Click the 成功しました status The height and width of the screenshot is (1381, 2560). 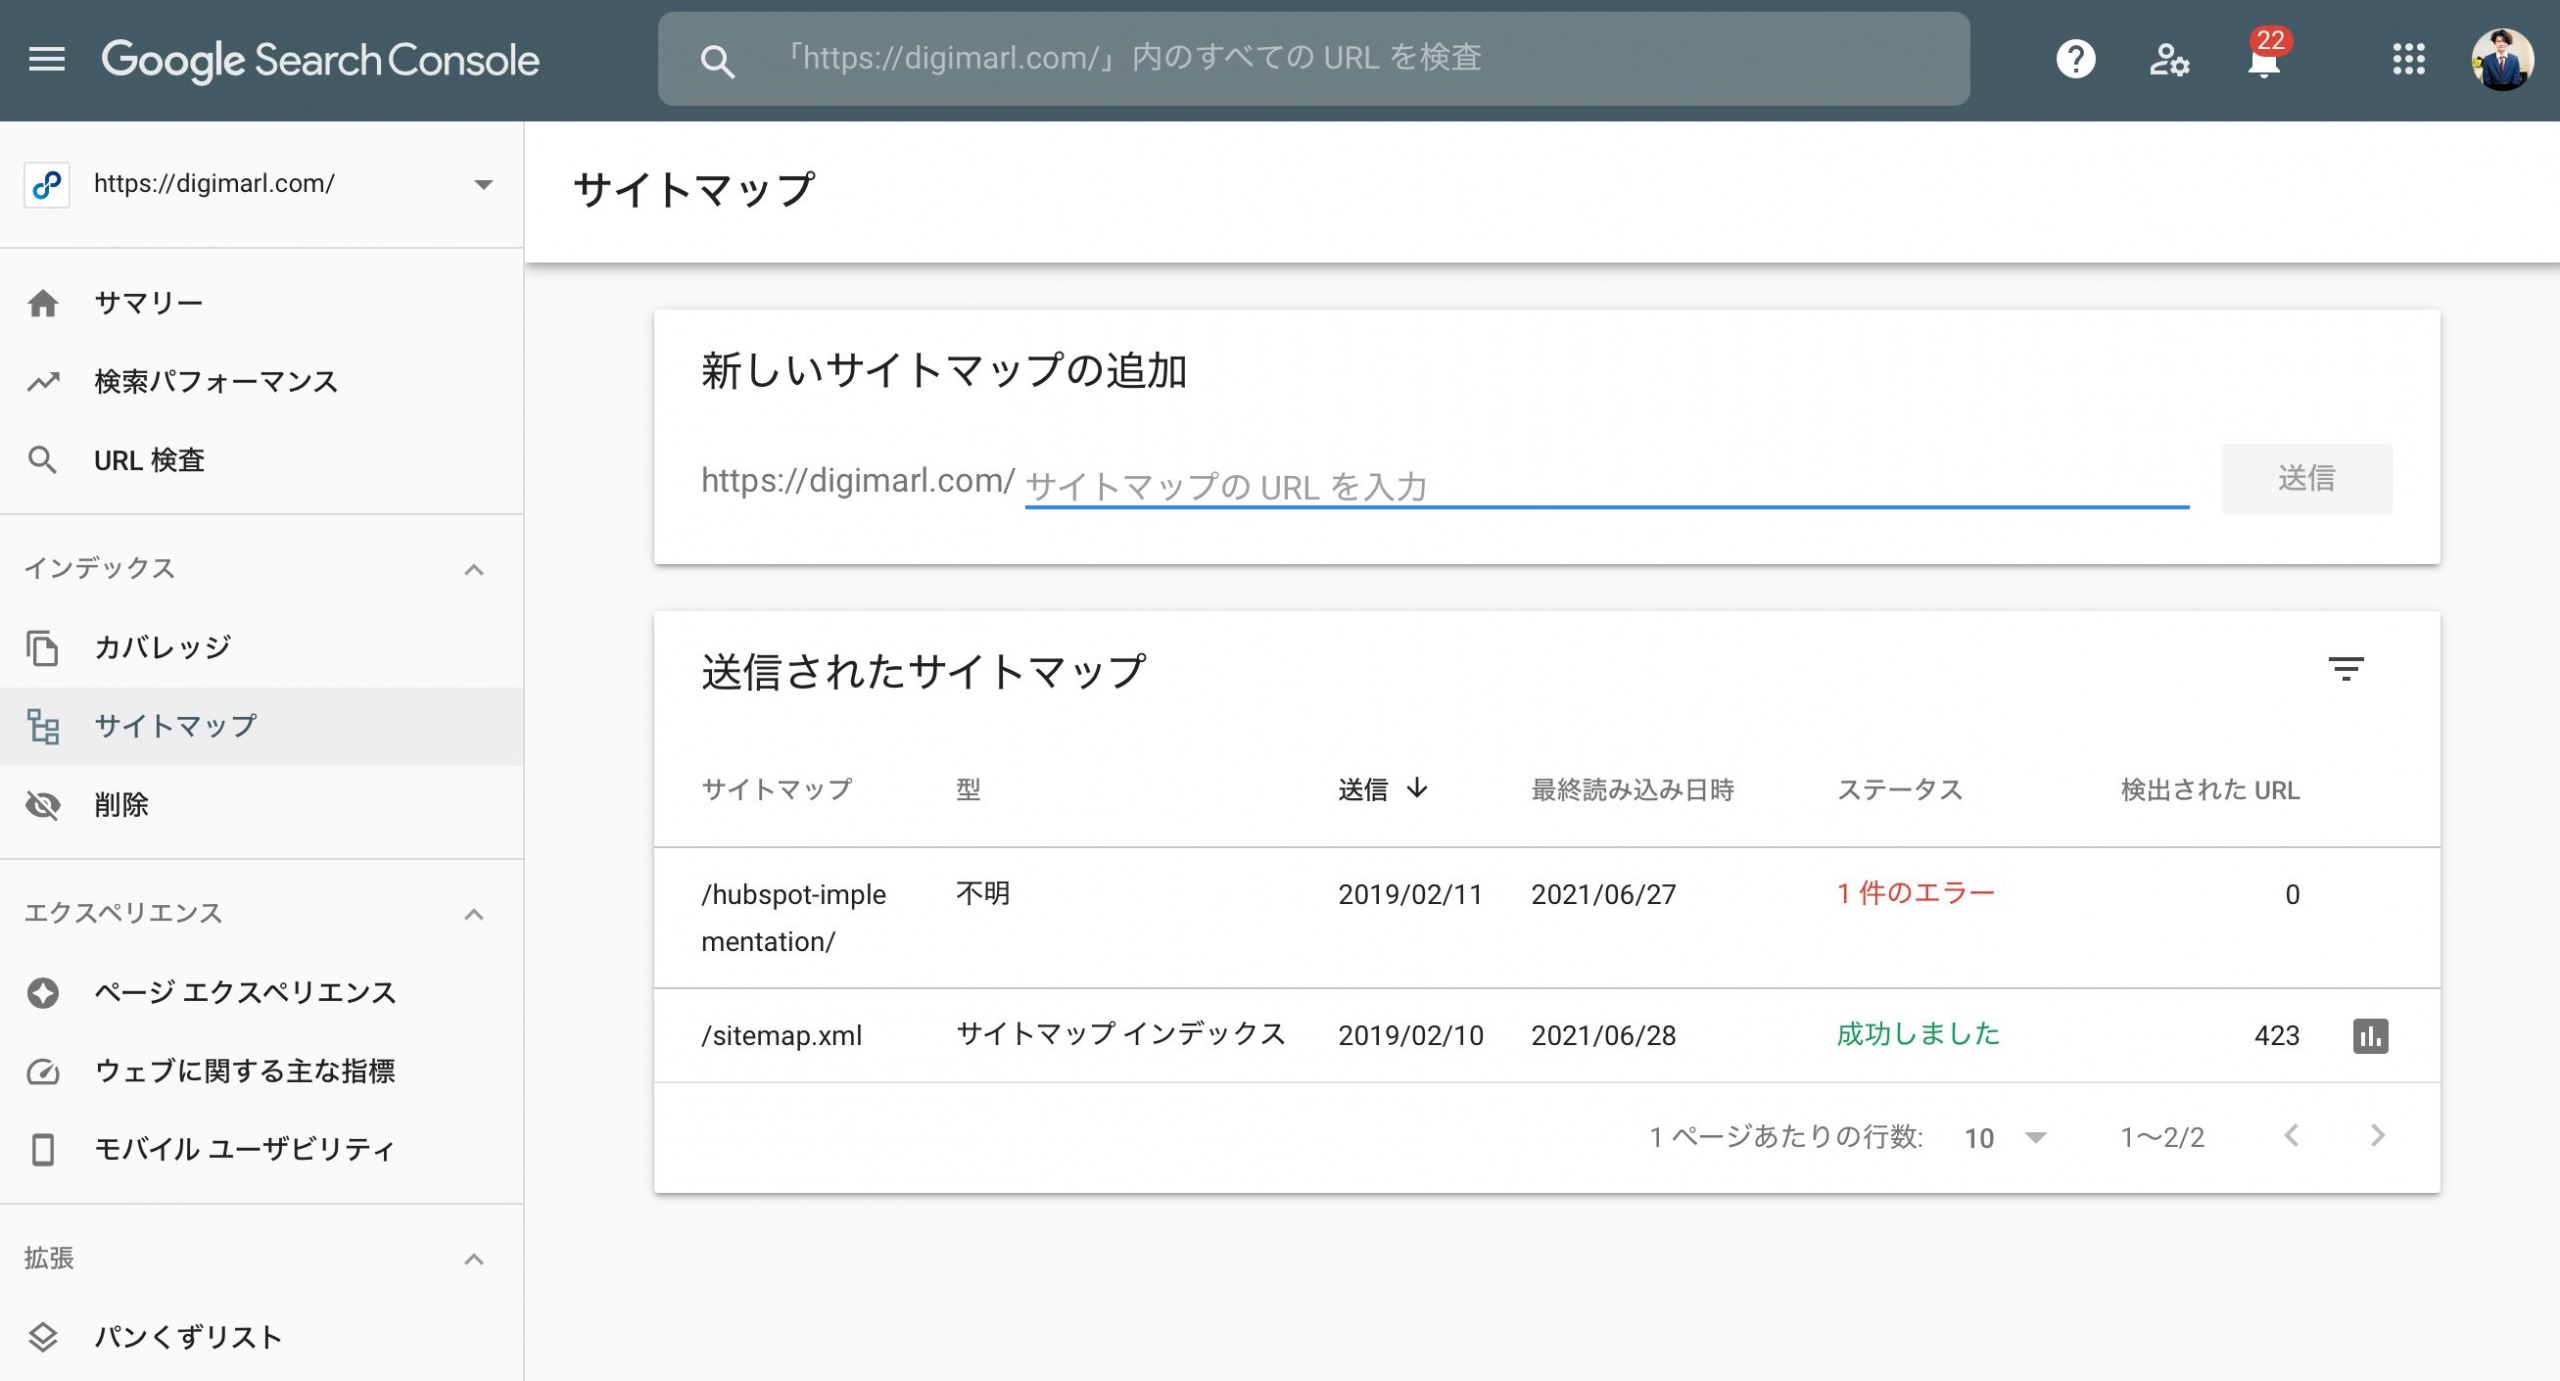point(1917,1034)
